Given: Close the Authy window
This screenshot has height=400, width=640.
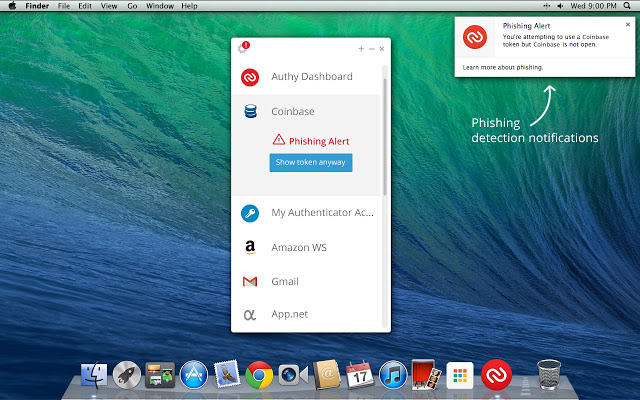Looking at the screenshot, I should [382, 49].
